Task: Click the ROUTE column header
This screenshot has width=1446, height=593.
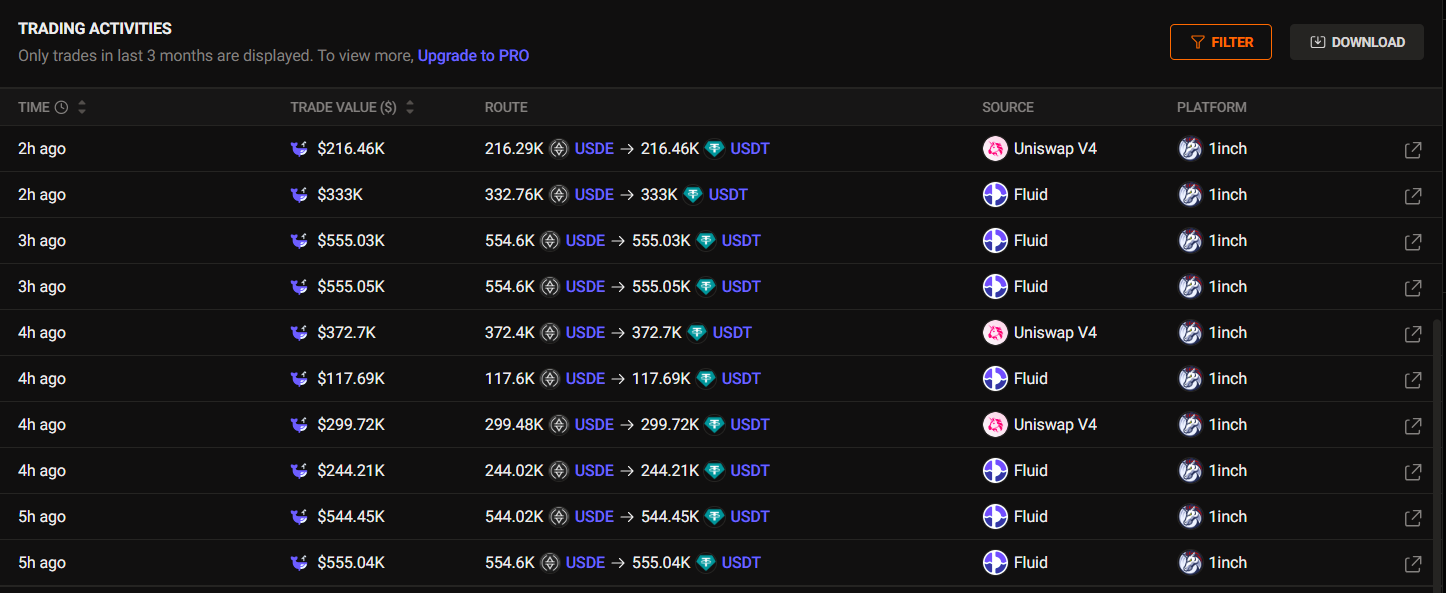Action: [x=506, y=107]
